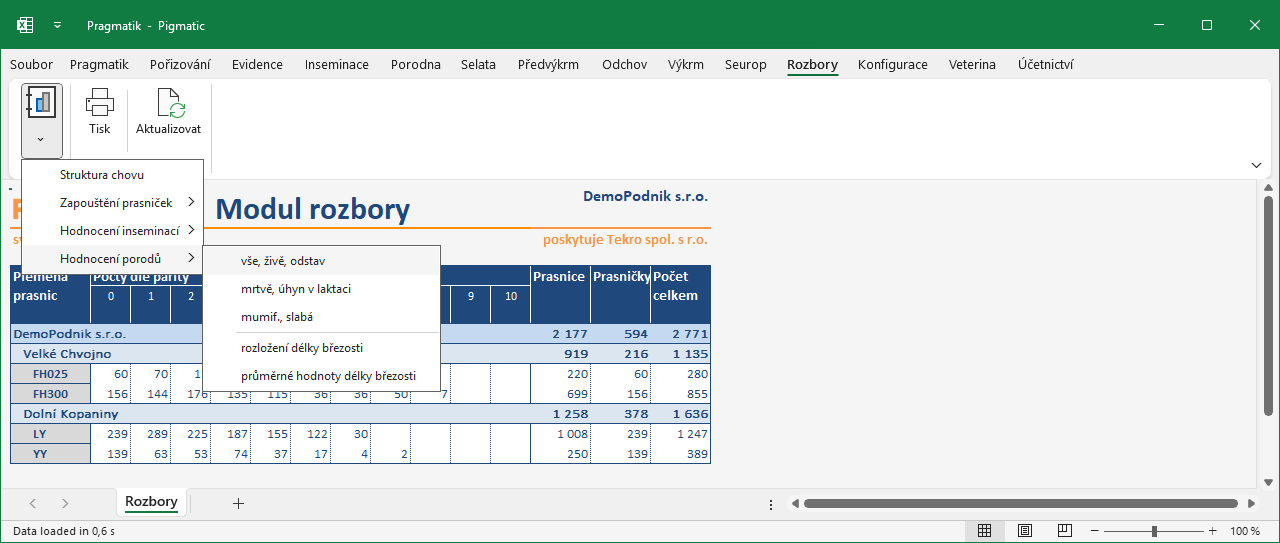Image resolution: width=1280 pixels, height=543 pixels.
Task: Open the Pragmatik ribbon tab
Action: pyautogui.click(x=99, y=65)
